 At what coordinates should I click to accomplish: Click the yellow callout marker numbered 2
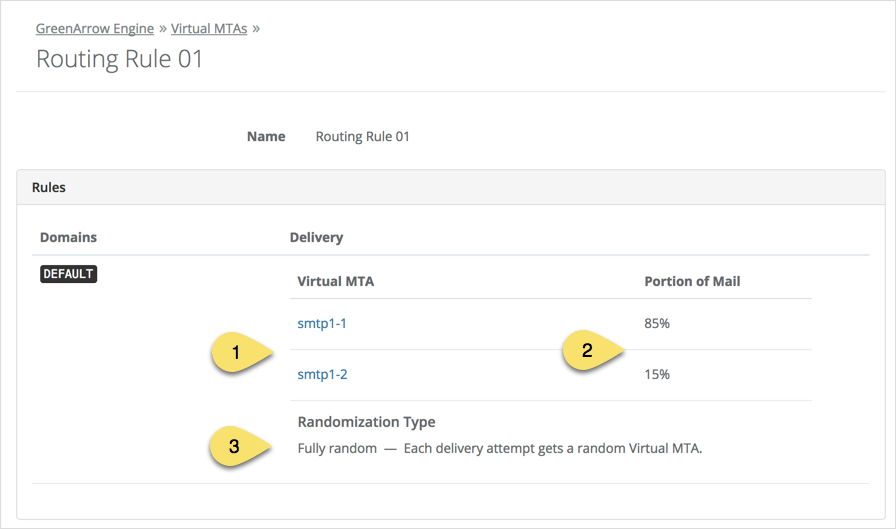[590, 351]
